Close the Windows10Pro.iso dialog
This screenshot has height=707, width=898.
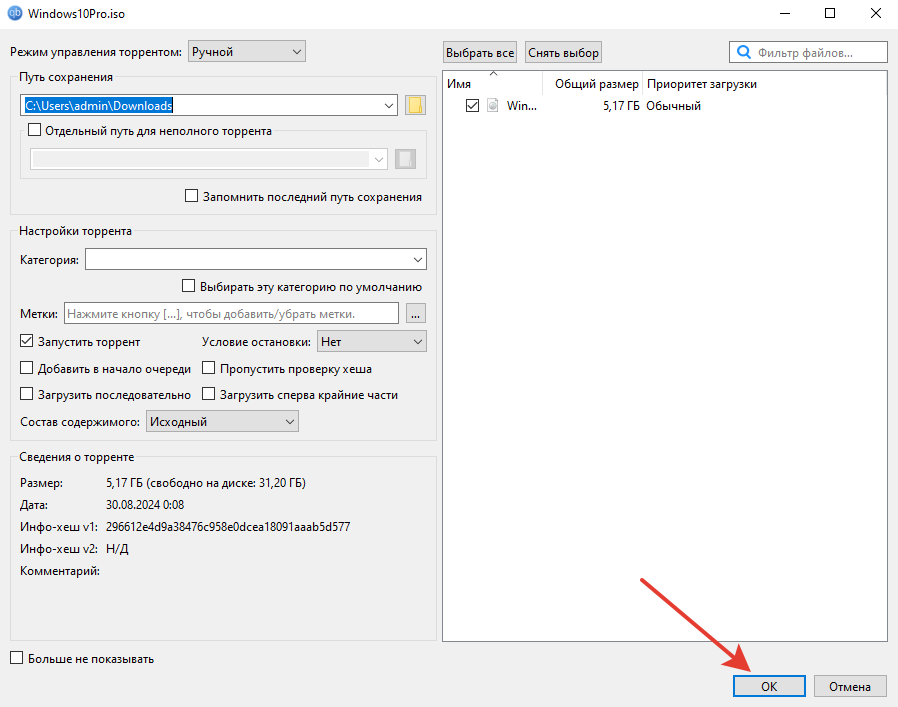point(876,13)
